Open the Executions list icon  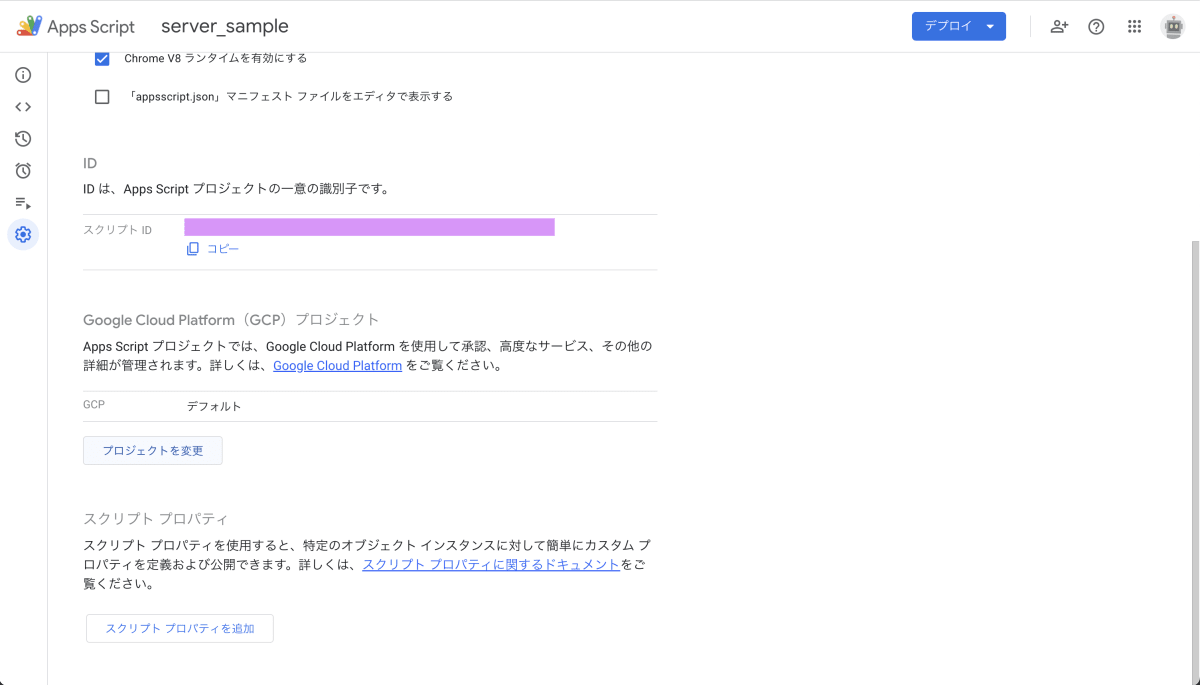tap(23, 203)
